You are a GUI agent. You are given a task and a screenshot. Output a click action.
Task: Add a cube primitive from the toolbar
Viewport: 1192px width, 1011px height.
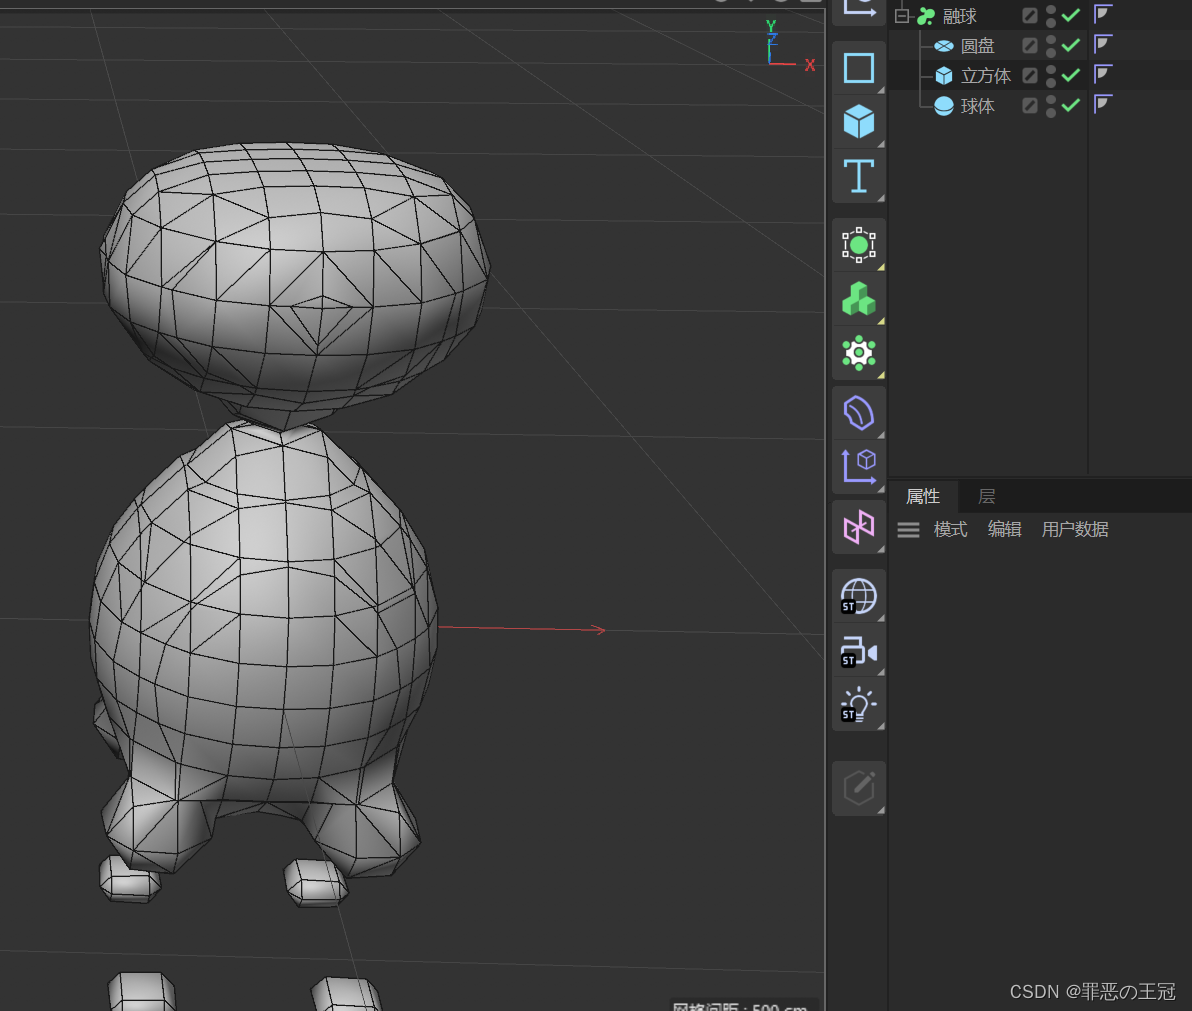pyautogui.click(x=859, y=122)
